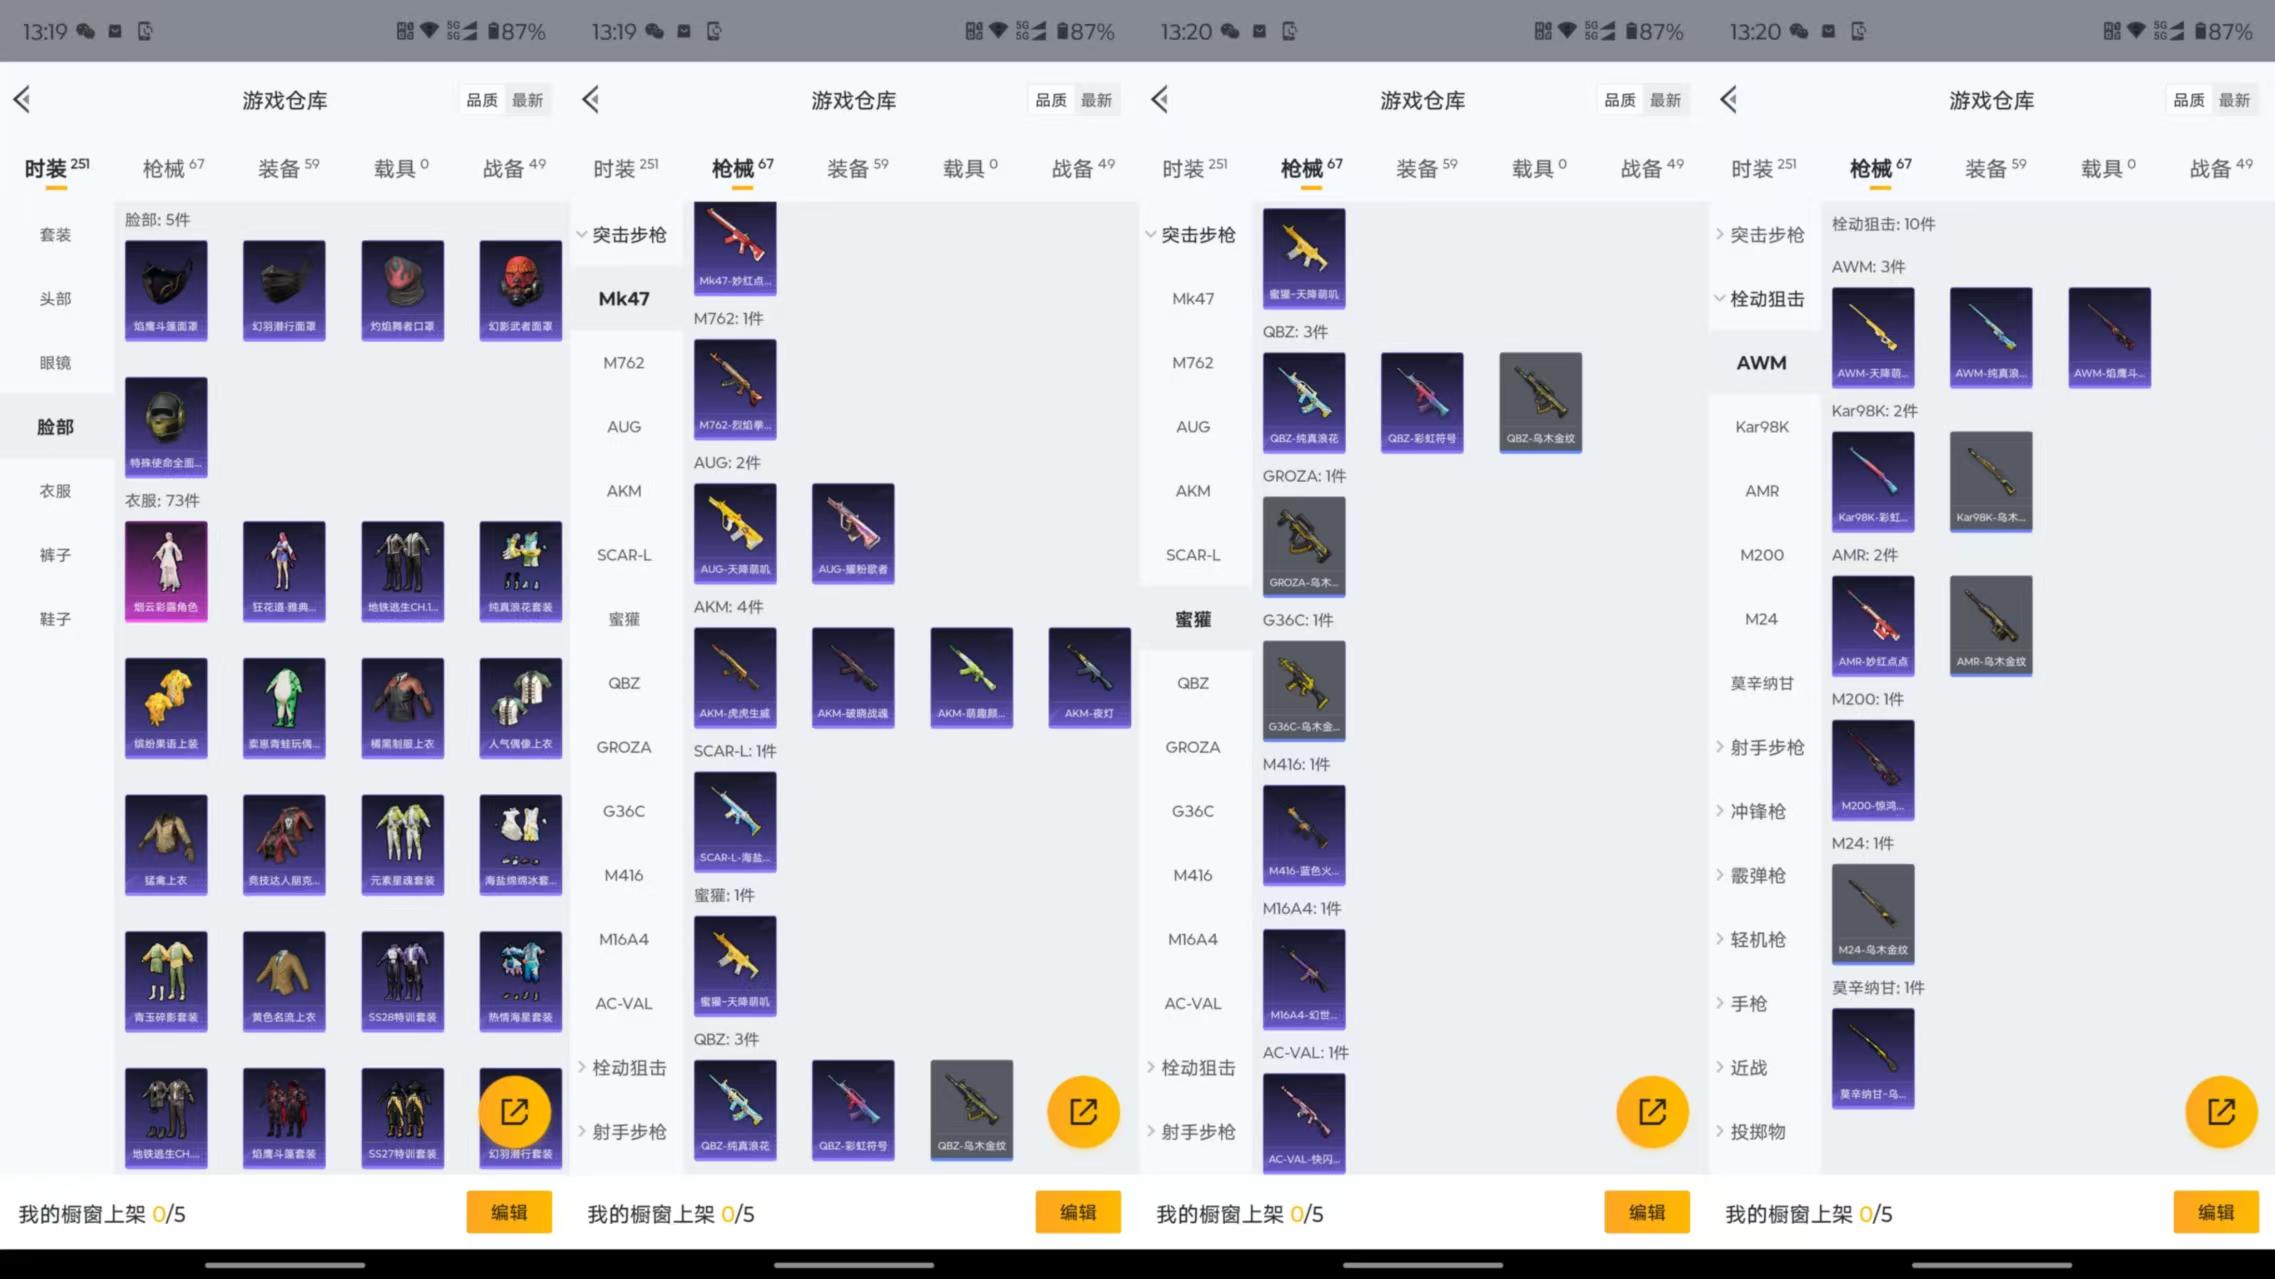Sort by 最新 in the third screenshot
2275x1279 pixels.
coord(1665,100)
